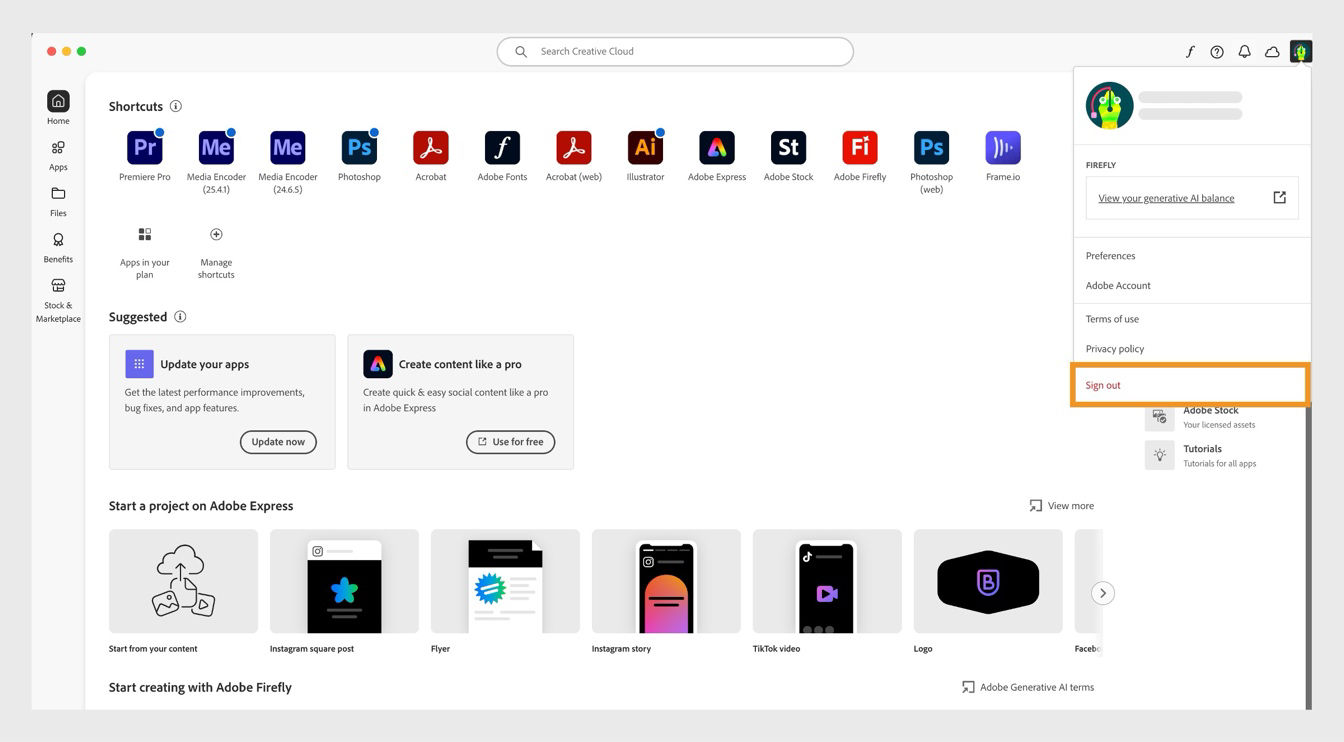Viewport: 1344px width, 742px height.
Task: Click the Shortcuts info icon
Action: coord(176,106)
